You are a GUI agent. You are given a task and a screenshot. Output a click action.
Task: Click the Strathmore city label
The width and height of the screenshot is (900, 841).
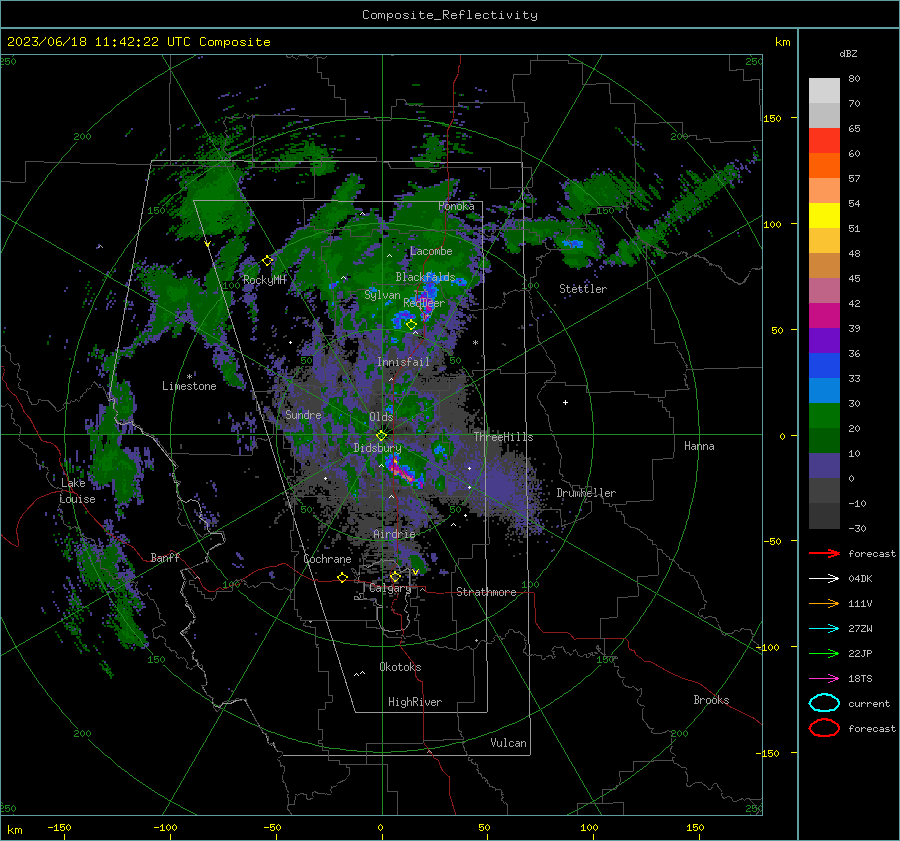pyautogui.click(x=486, y=592)
